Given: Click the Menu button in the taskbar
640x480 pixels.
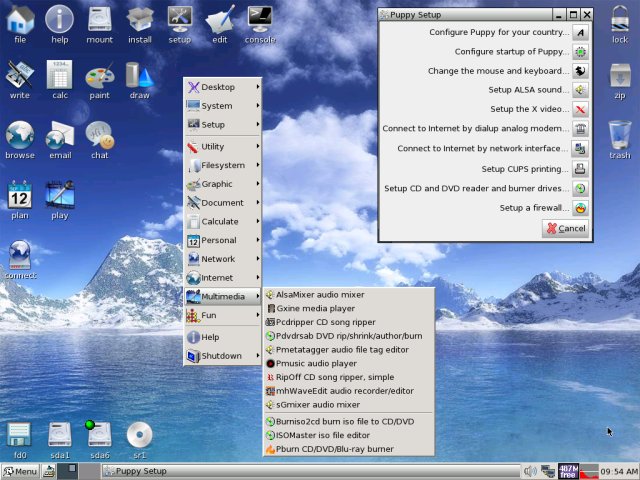Looking at the screenshot, I should [20, 471].
